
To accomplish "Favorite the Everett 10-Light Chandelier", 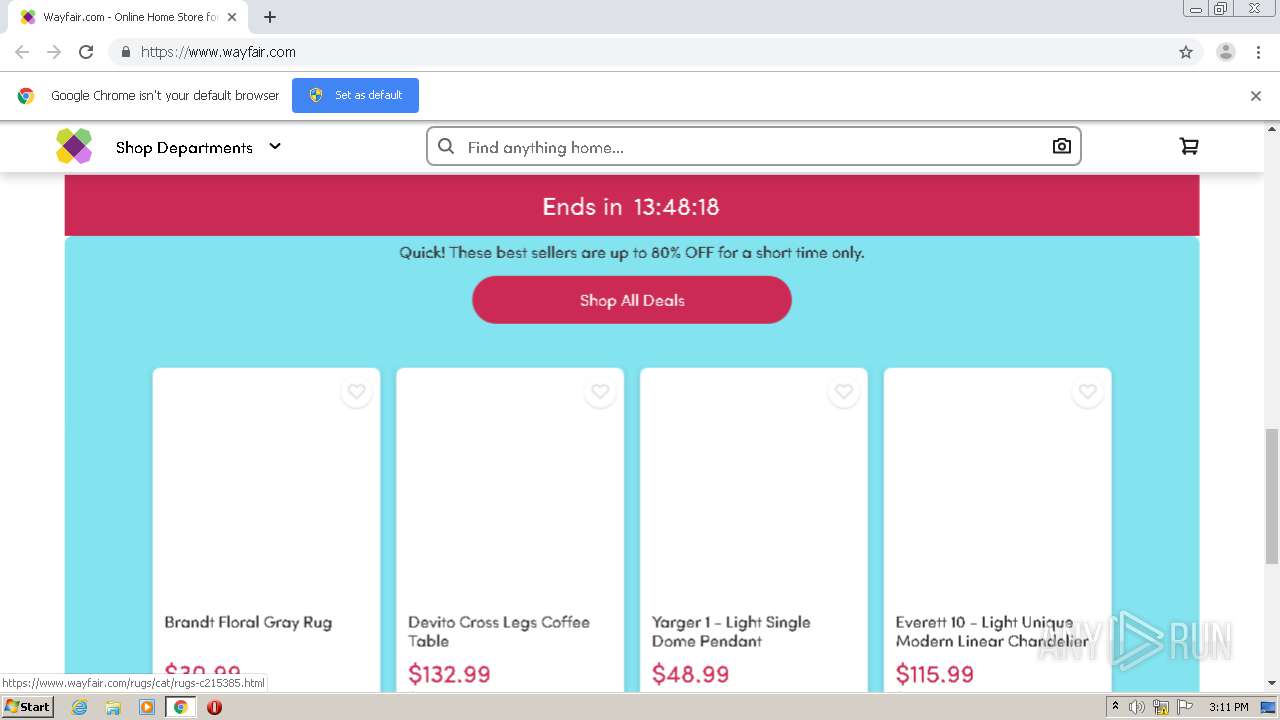I will (1088, 392).
